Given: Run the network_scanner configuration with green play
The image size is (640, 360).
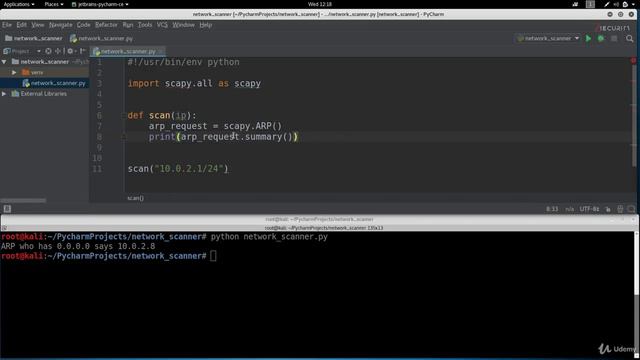Looking at the screenshot, I should pyautogui.click(x=588, y=38).
